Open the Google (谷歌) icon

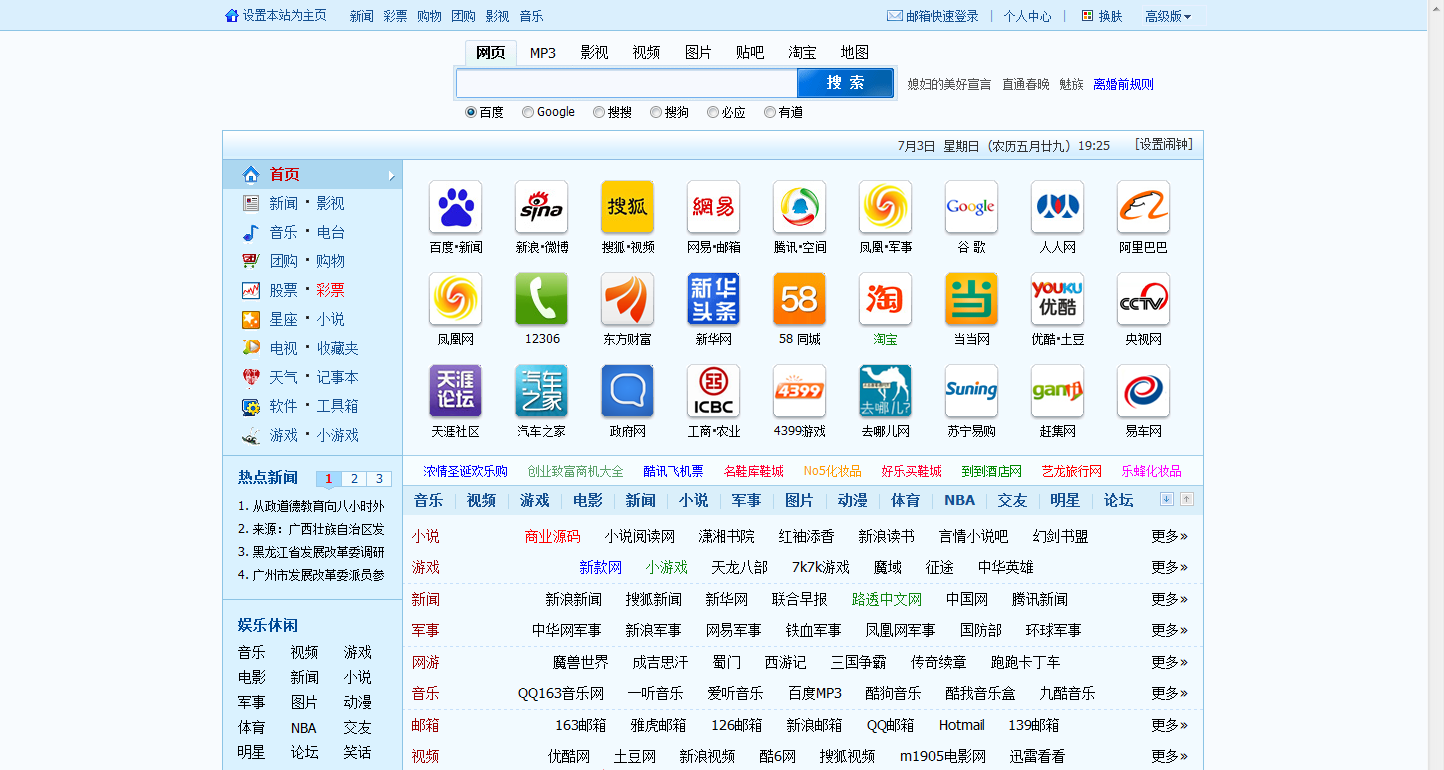tap(971, 207)
